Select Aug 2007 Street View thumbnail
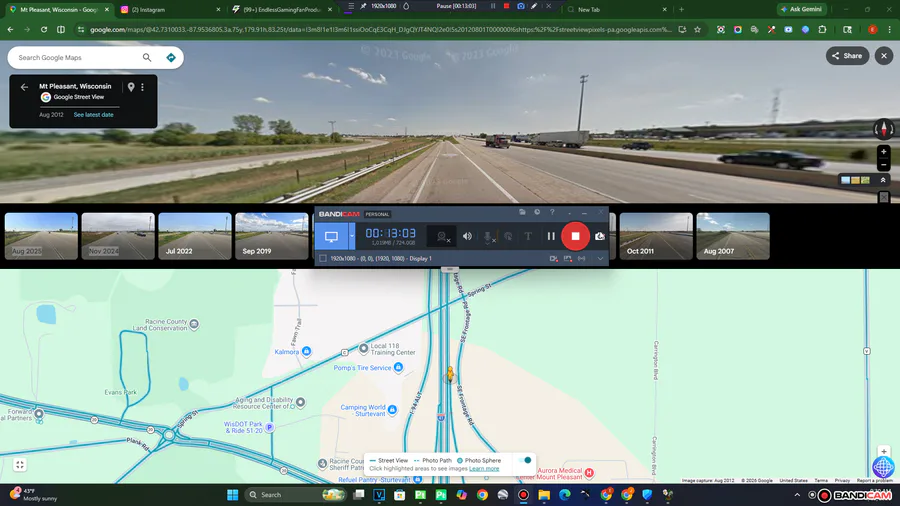Image resolution: width=900 pixels, height=506 pixels. point(733,236)
